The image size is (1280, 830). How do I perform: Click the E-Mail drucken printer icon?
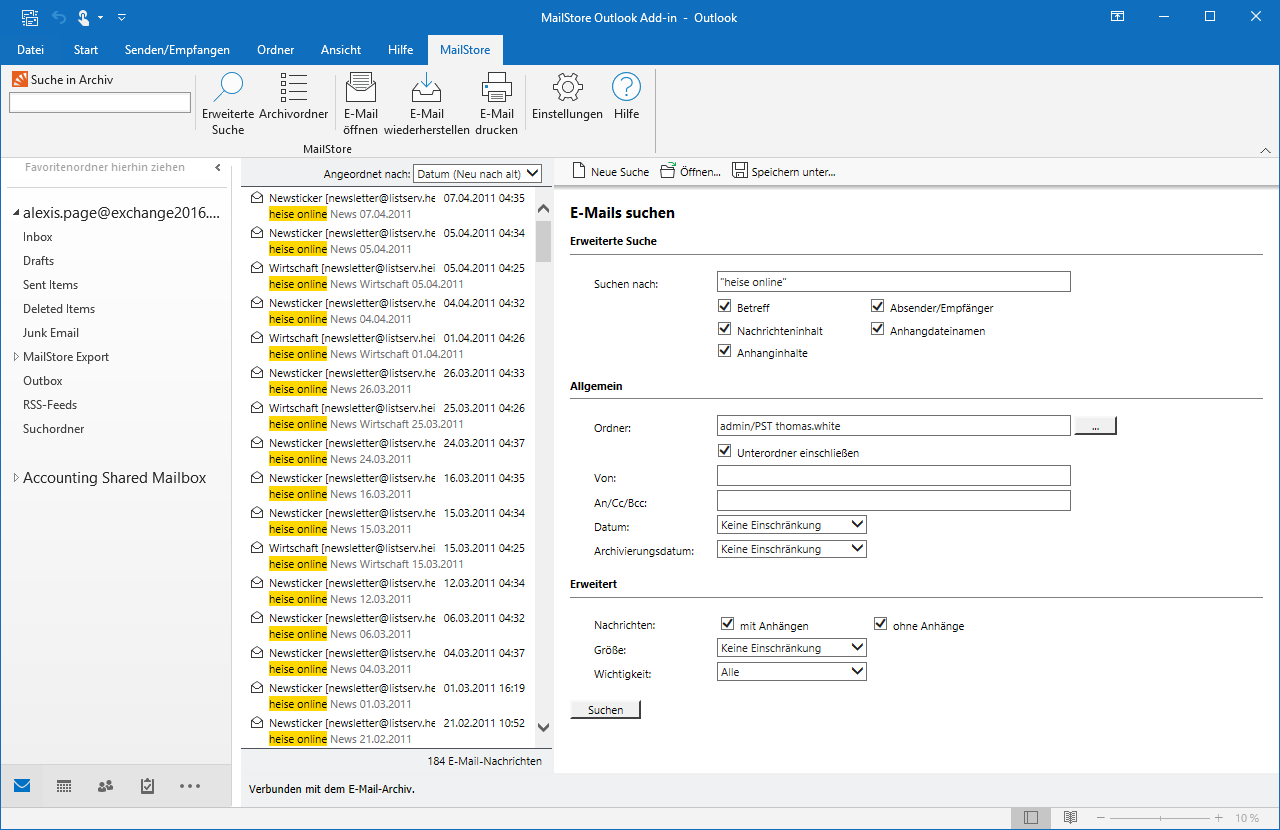pyautogui.click(x=497, y=89)
